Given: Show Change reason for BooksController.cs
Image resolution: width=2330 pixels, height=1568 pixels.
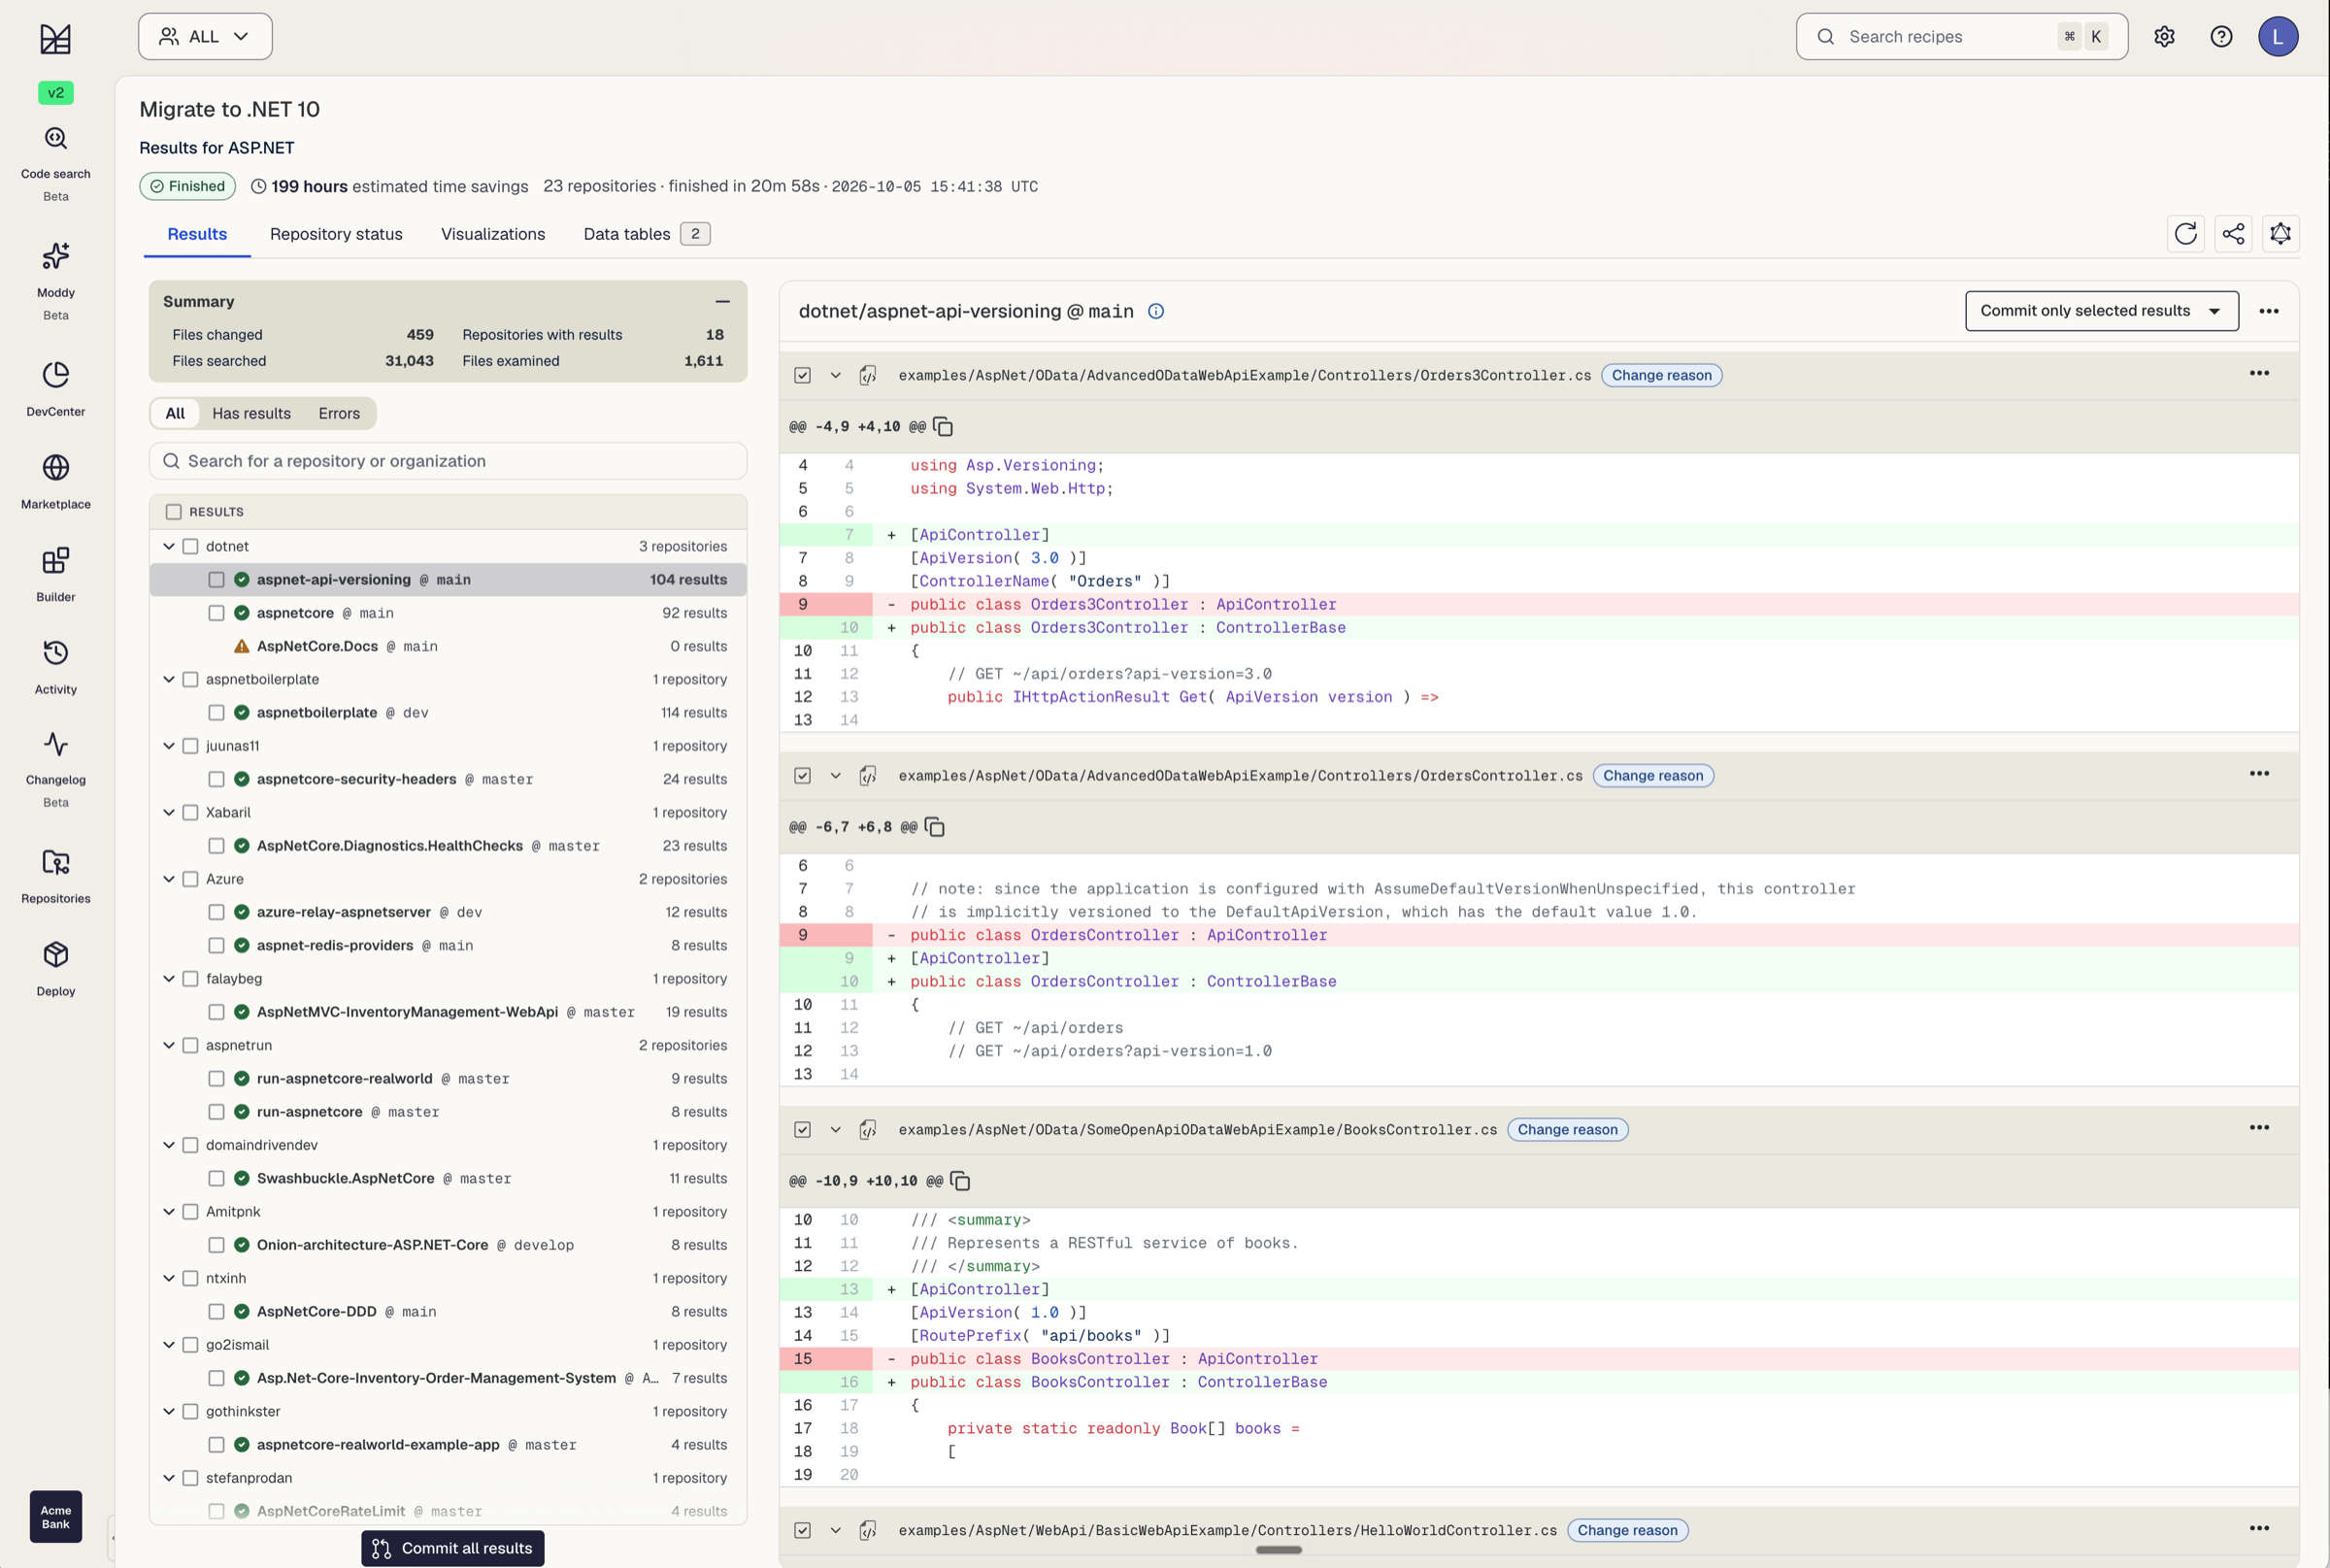Looking at the screenshot, I should (1567, 1130).
